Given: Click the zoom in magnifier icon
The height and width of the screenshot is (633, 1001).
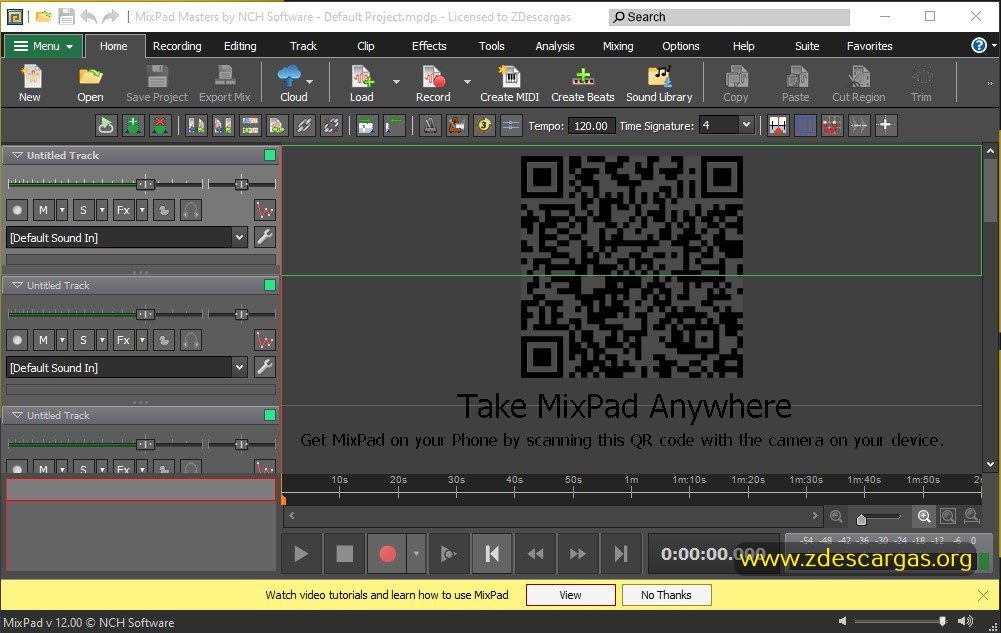Looking at the screenshot, I should tap(924, 516).
